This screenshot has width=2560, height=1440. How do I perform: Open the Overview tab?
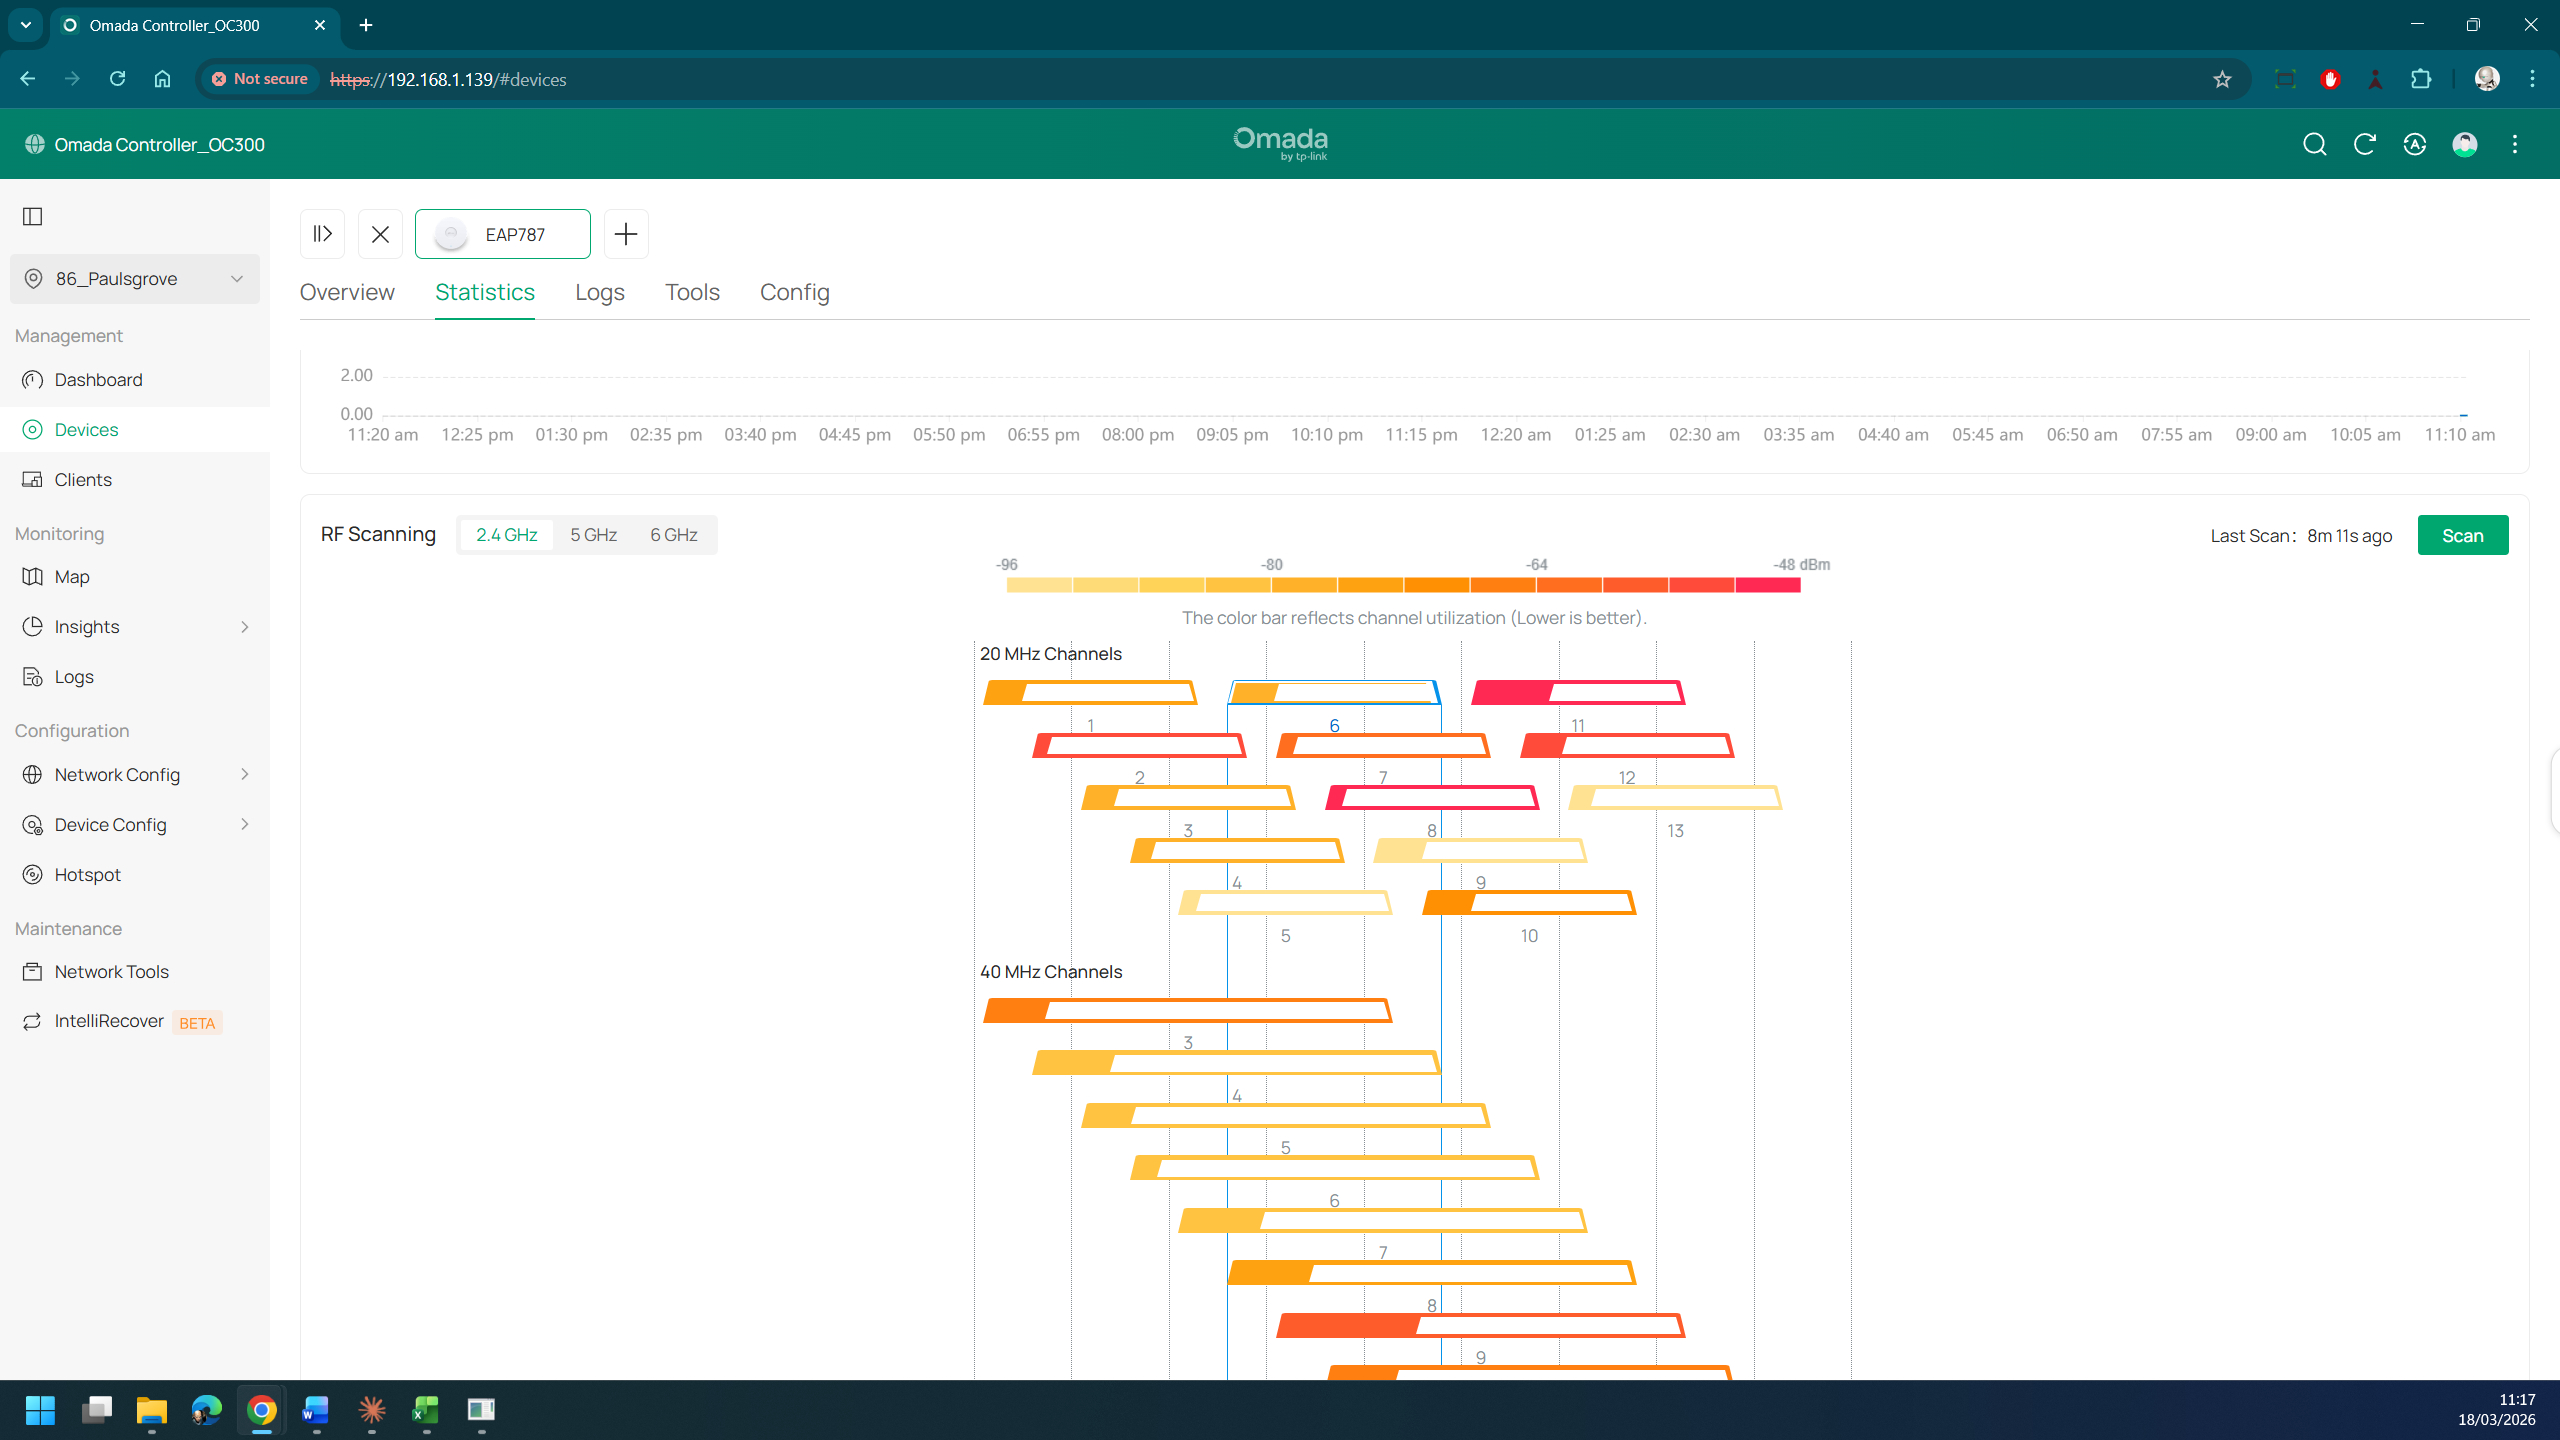click(x=347, y=292)
